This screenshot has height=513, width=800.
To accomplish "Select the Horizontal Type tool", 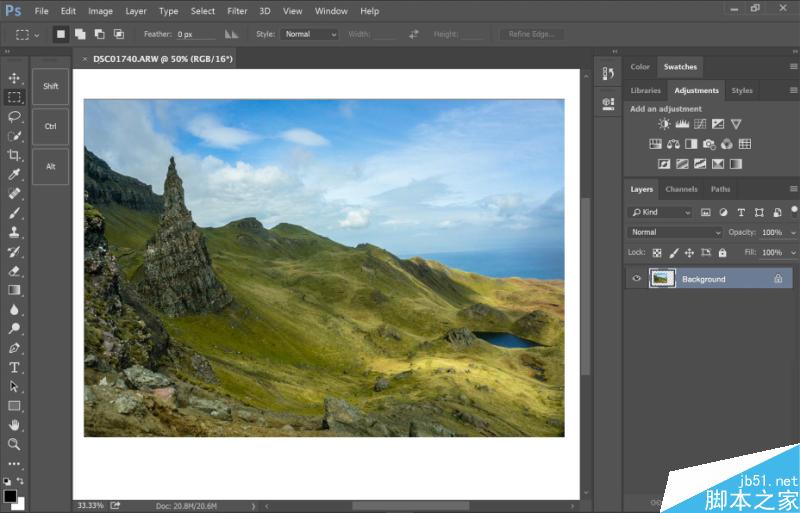I will coord(14,367).
